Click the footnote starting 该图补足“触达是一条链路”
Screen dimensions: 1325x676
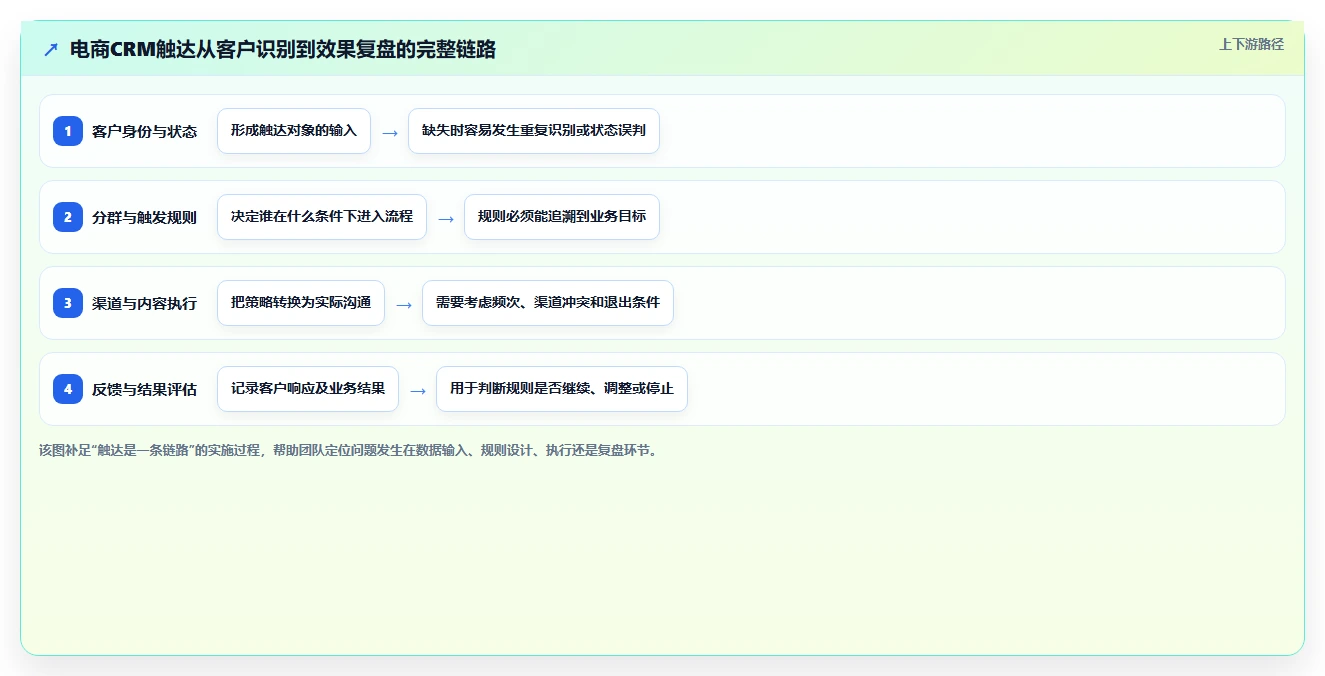pyautogui.click(x=349, y=450)
